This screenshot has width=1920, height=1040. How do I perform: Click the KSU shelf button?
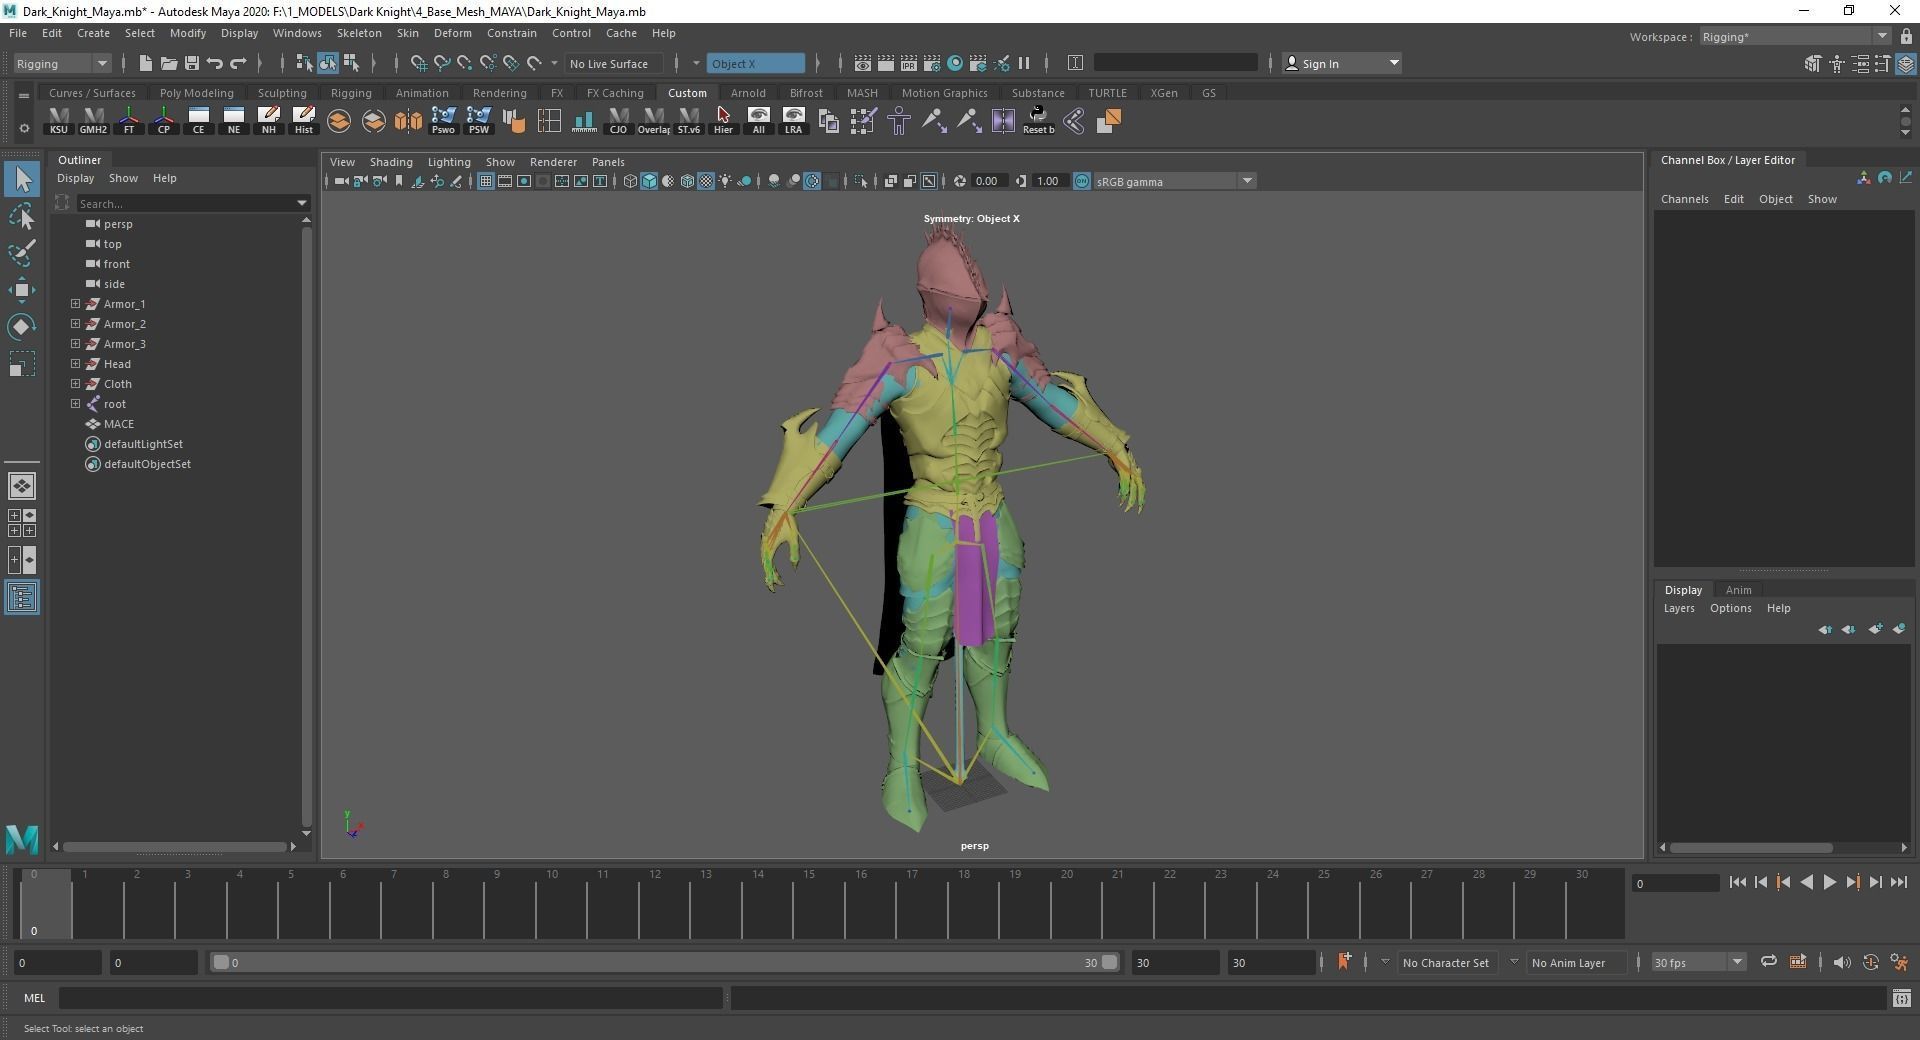(59, 121)
